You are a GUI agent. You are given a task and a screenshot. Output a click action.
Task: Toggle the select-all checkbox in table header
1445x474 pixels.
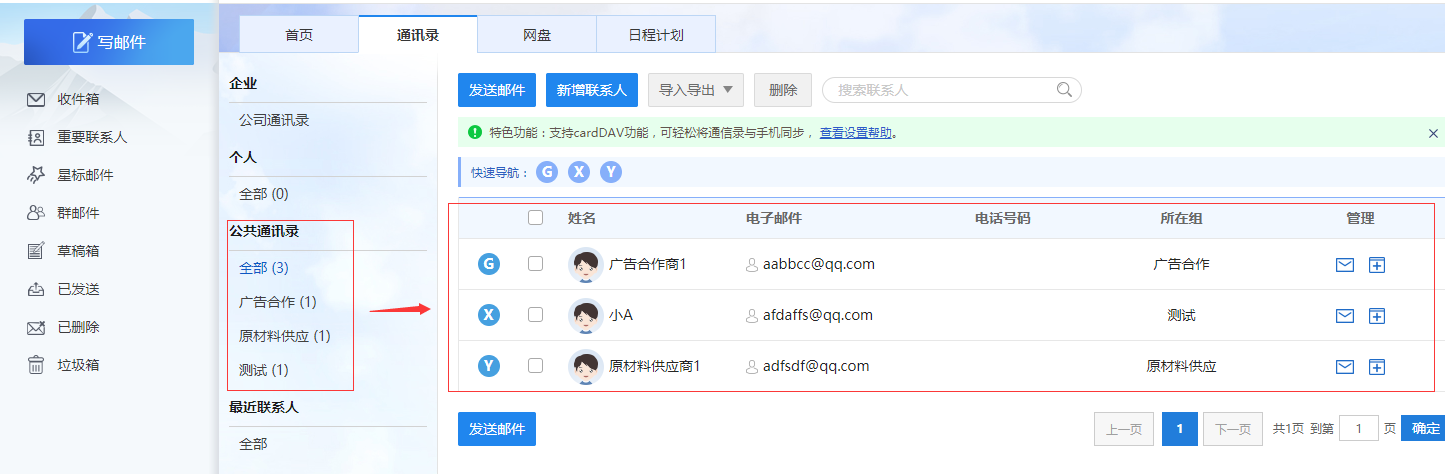point(535,218)
